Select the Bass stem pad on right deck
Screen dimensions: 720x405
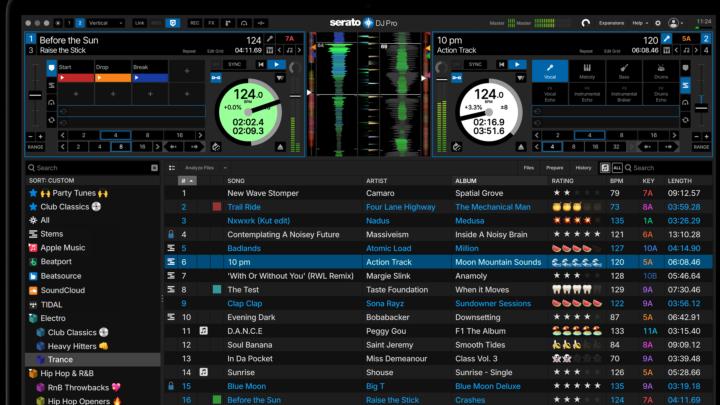(x=624, y=71)
